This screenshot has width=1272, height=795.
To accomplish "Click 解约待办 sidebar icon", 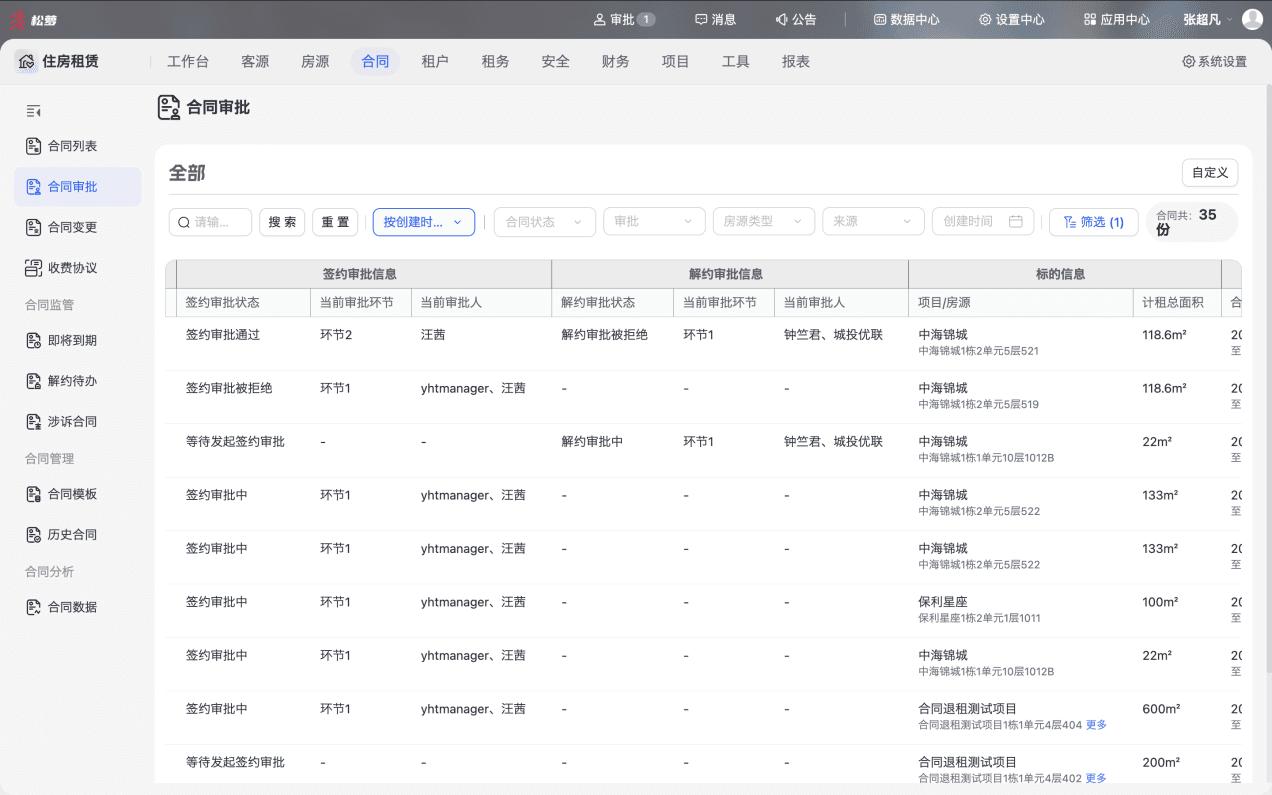I will click(x=33, y=381).
